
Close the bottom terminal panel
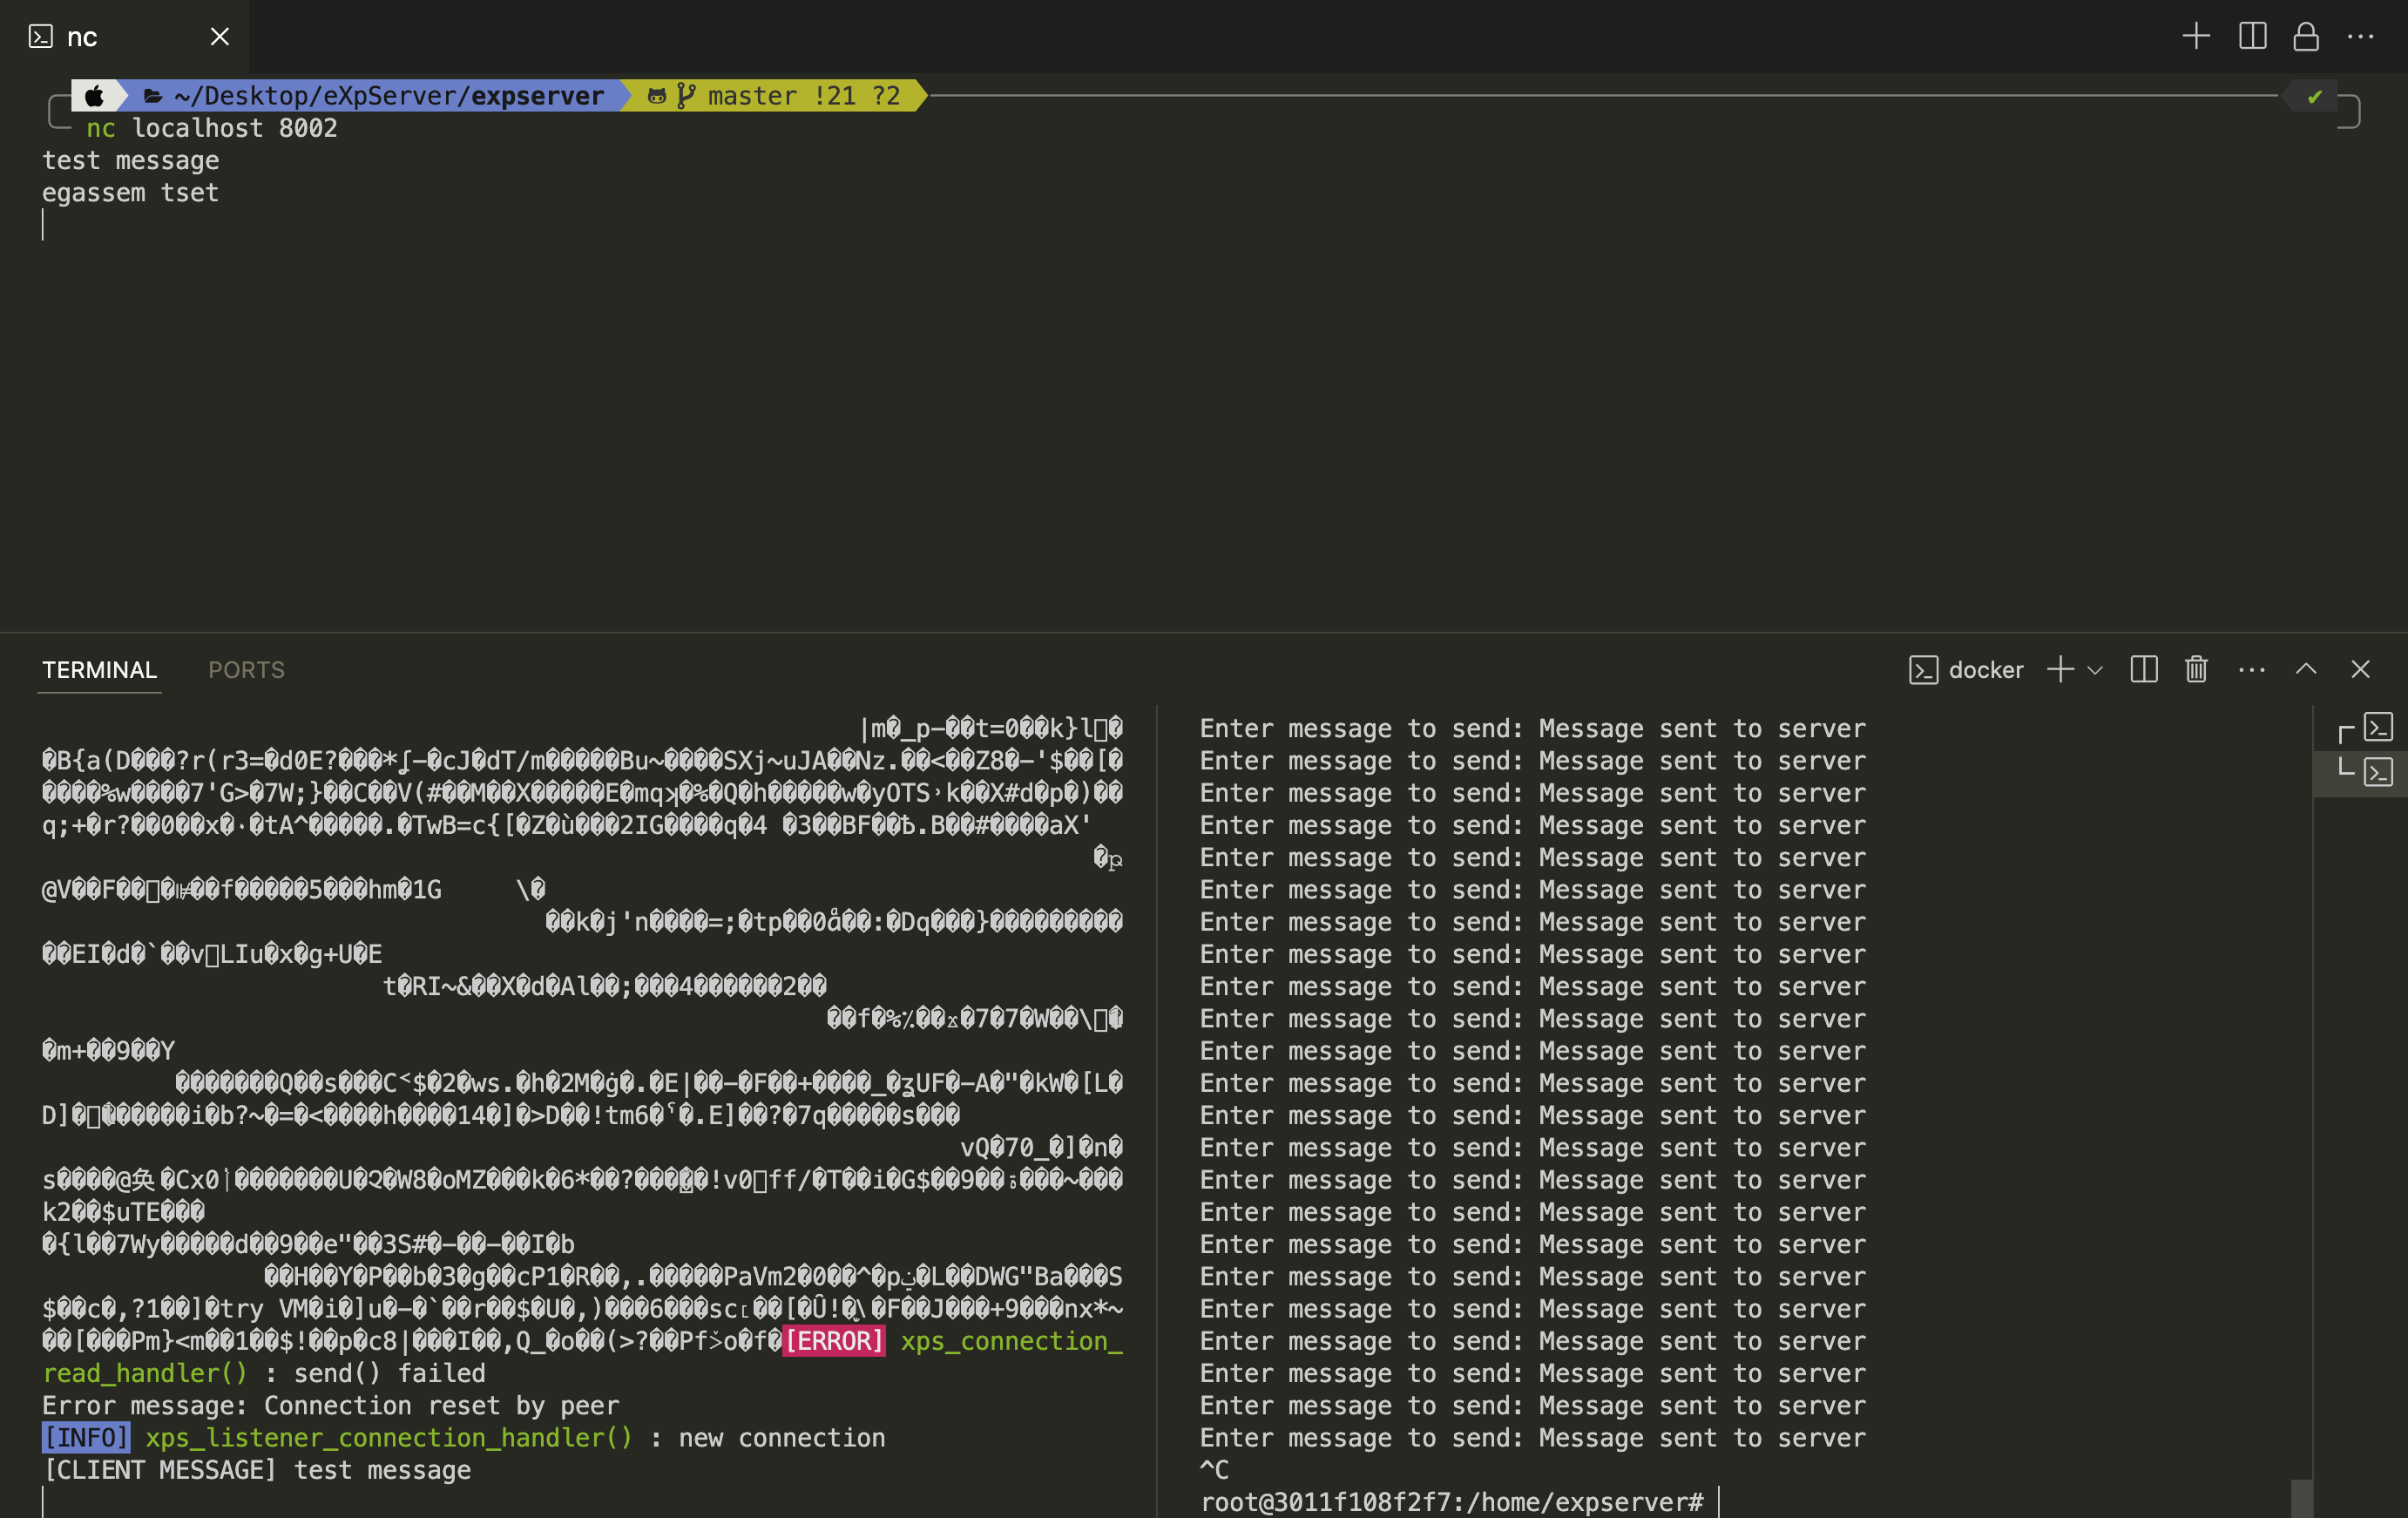point(2360,669)
